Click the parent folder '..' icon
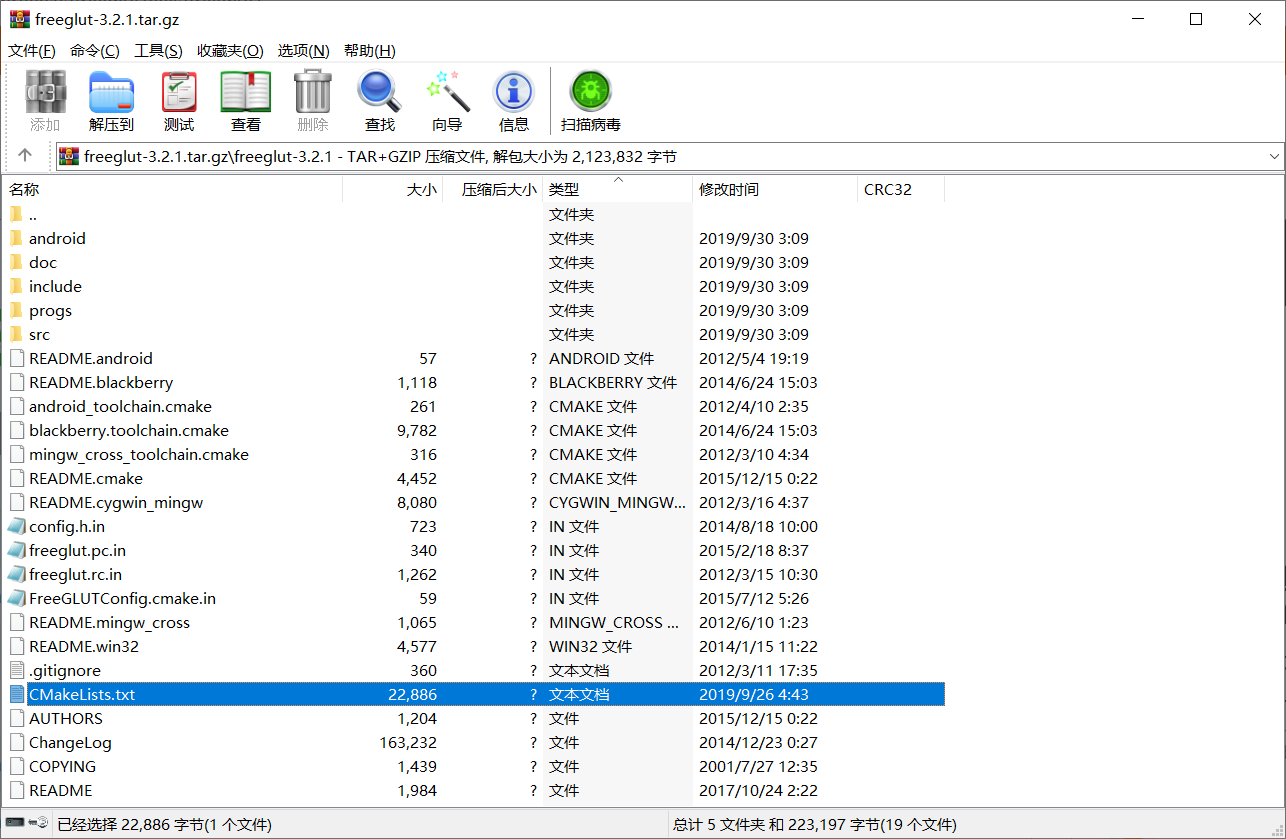 click(16, 214)
